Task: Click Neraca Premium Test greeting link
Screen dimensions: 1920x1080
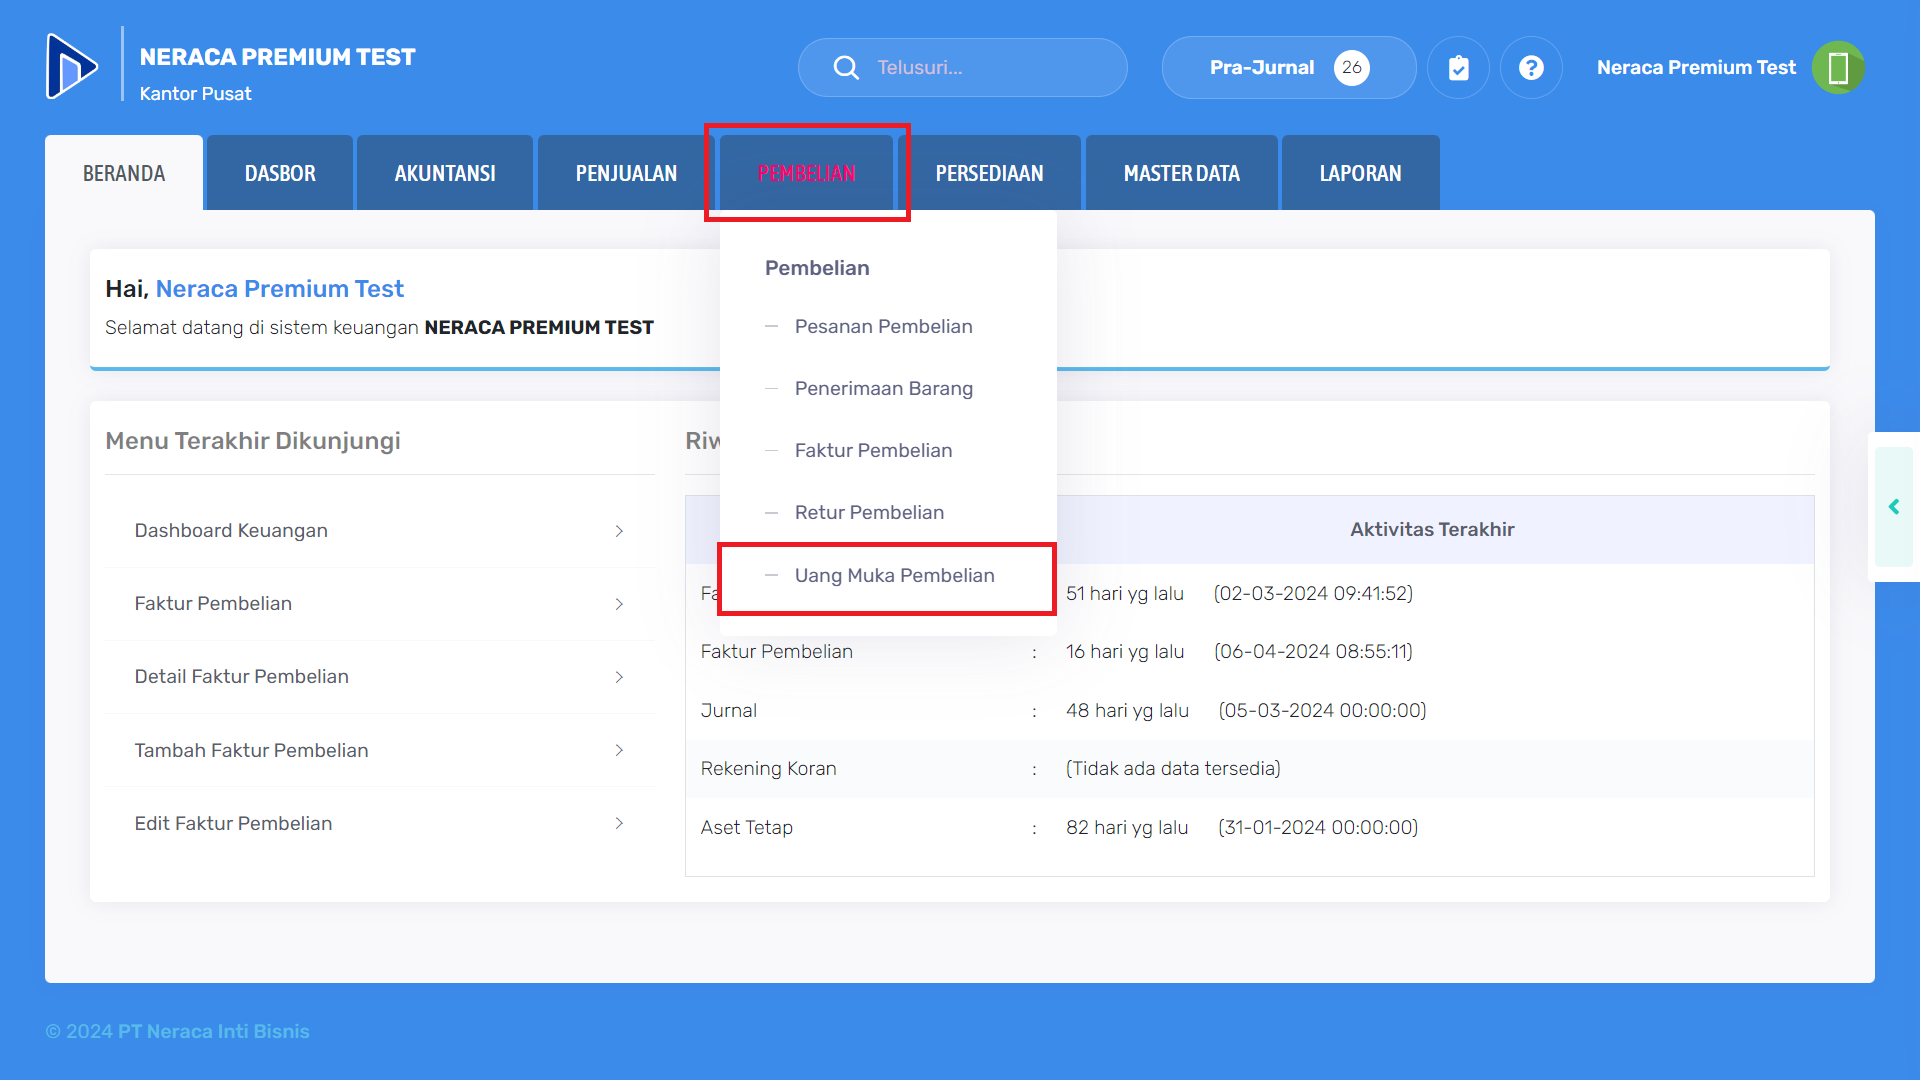Action: point(279,289)
